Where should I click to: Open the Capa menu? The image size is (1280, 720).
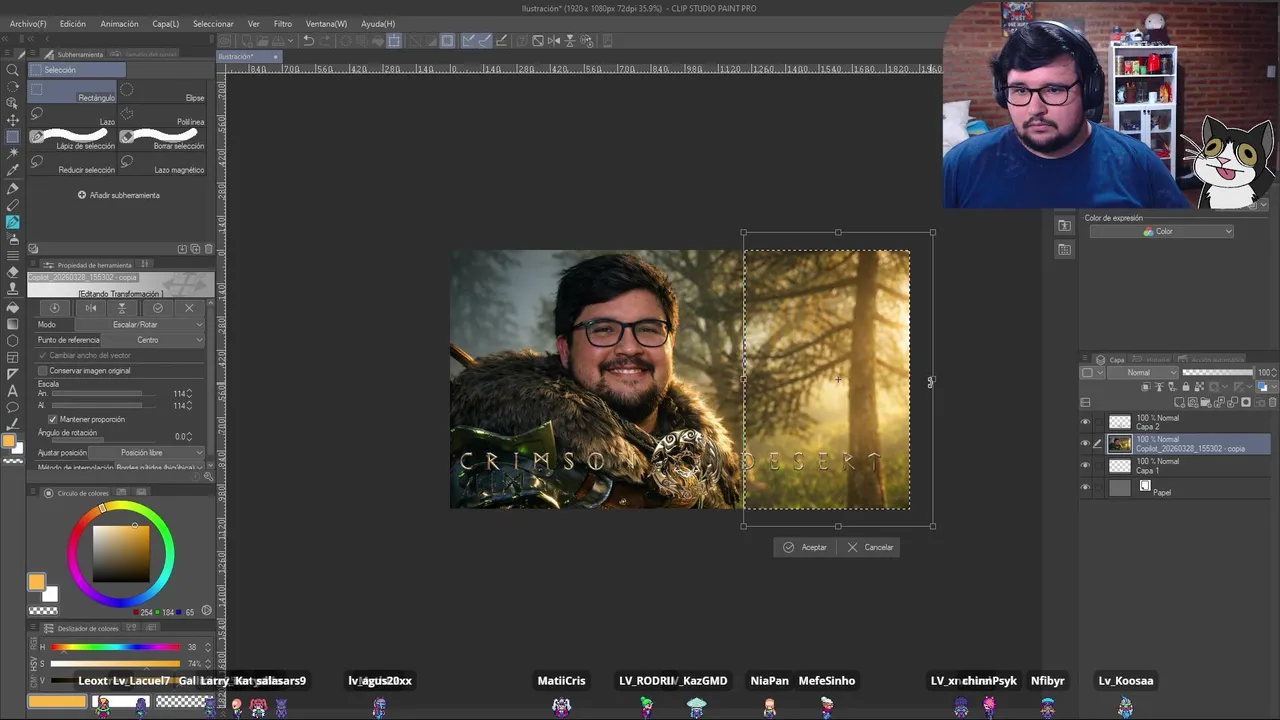coord(166,24)
